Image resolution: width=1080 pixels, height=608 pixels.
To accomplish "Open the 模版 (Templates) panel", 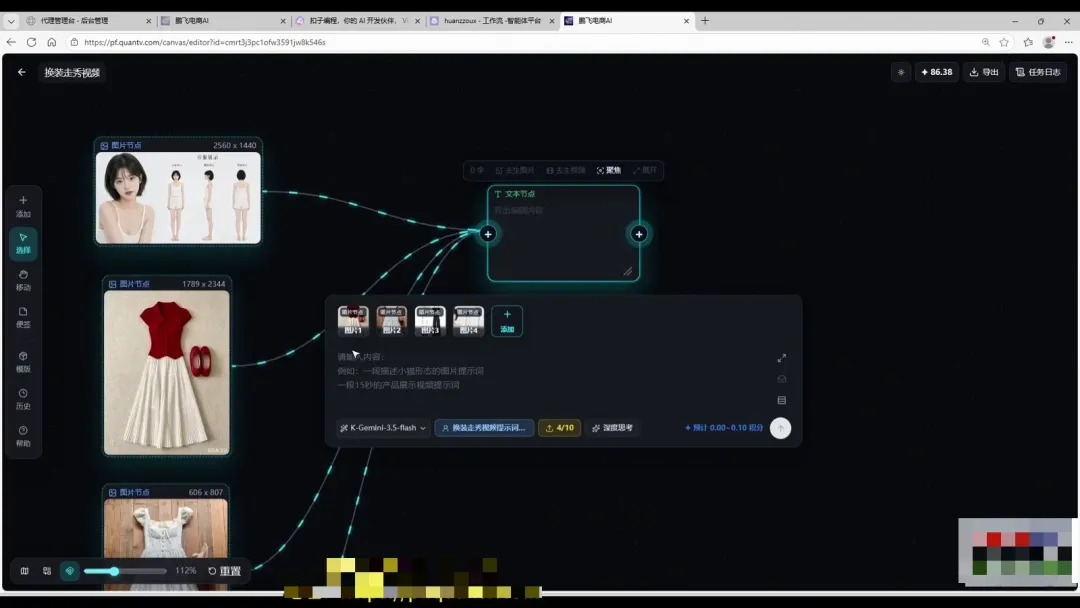I will point(23,361).
